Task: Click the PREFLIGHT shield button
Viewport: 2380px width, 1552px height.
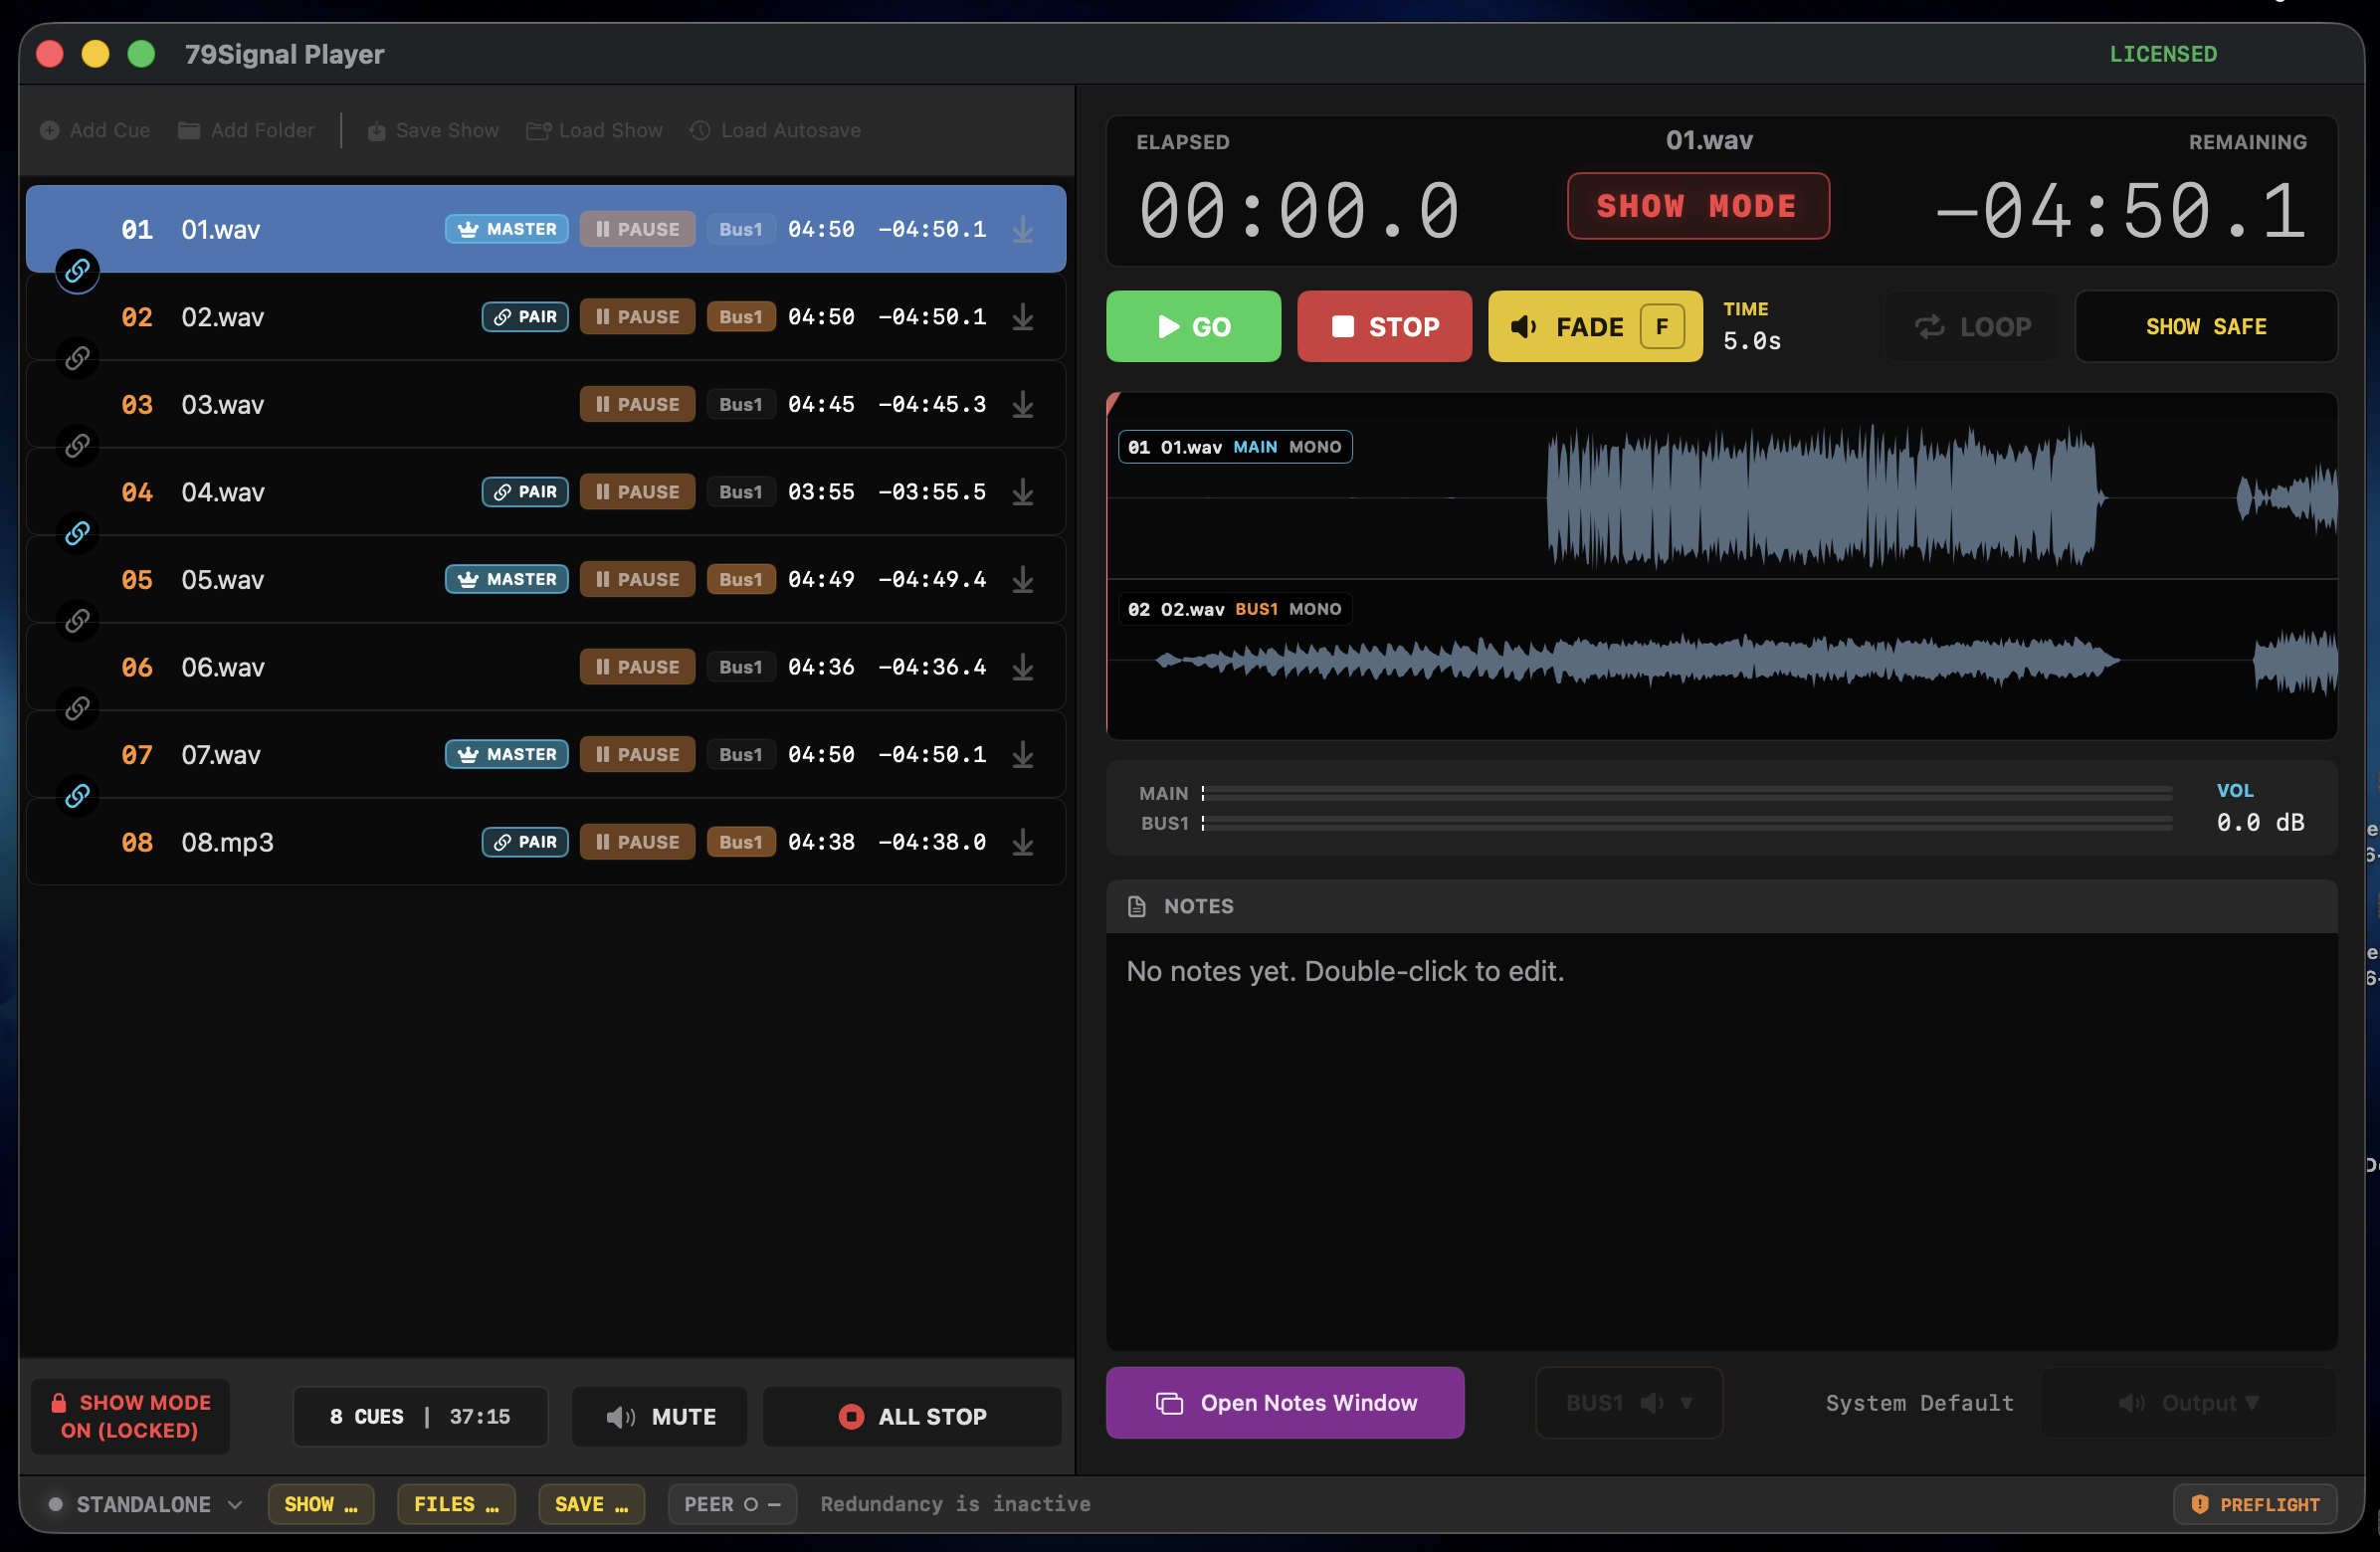Action: point(2255,1504)
